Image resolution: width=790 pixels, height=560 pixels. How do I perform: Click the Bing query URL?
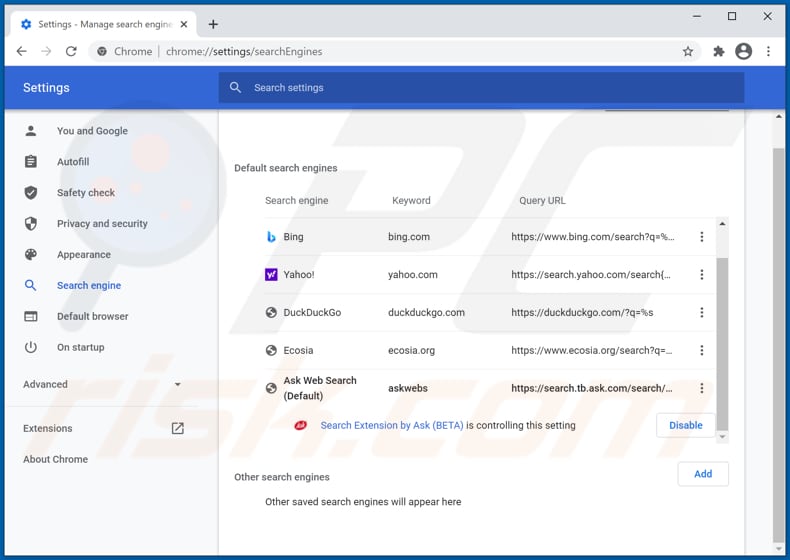592,237
